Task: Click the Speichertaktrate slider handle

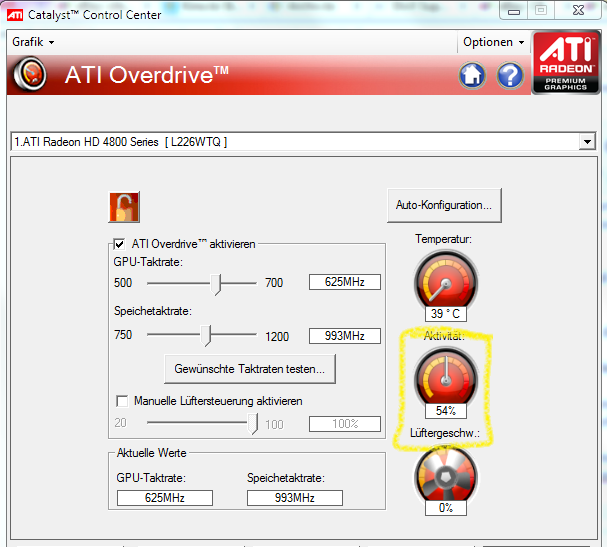Action: click(206, 335)
